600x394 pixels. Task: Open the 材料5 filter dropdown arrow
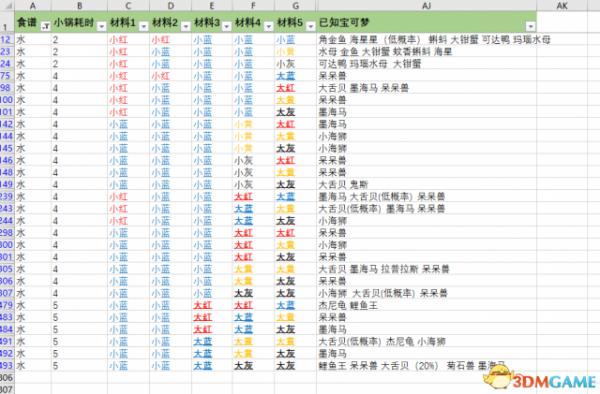311,26
